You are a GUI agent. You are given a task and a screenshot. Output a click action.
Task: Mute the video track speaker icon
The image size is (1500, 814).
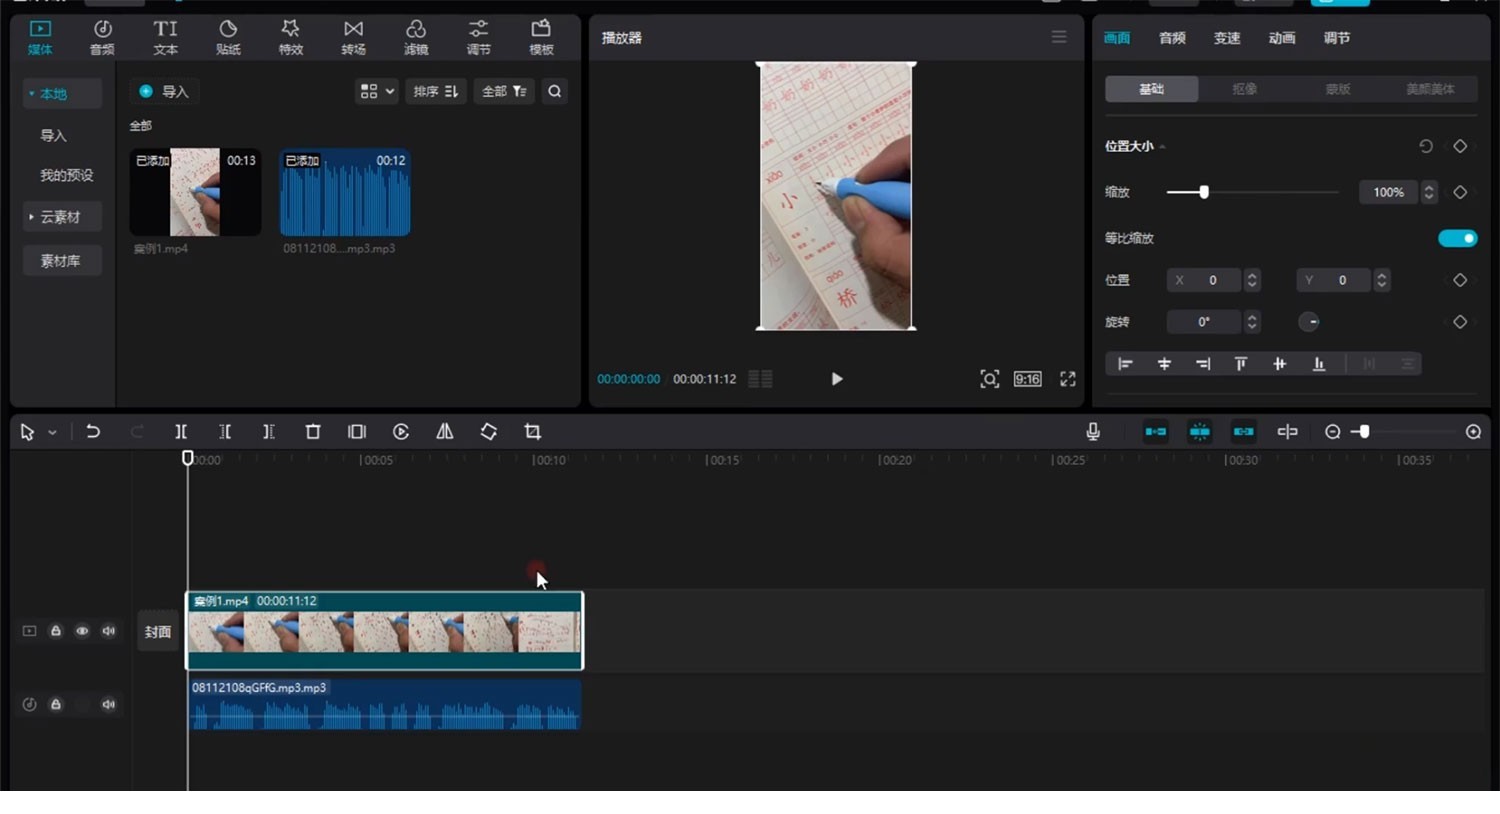click(108, 631)
